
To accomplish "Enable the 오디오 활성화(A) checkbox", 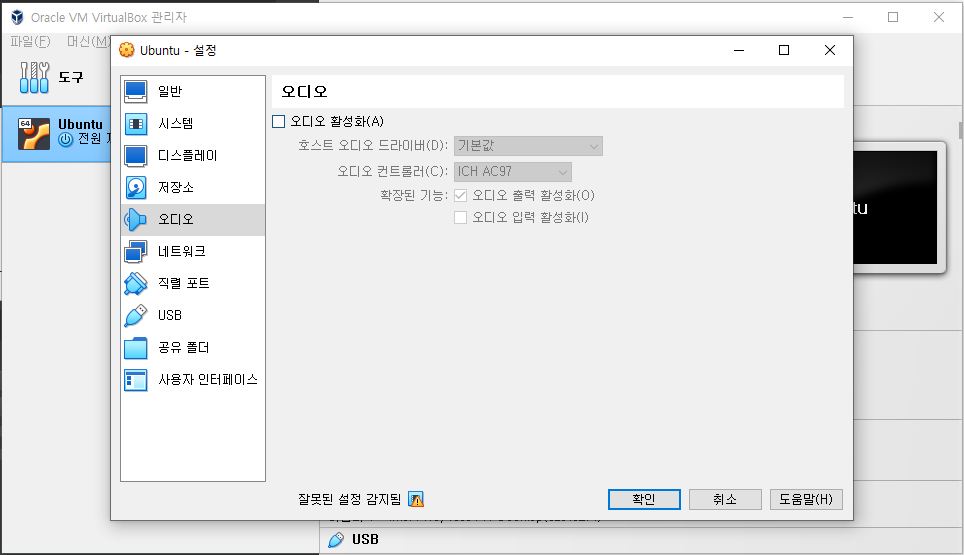I will [279, 122].
